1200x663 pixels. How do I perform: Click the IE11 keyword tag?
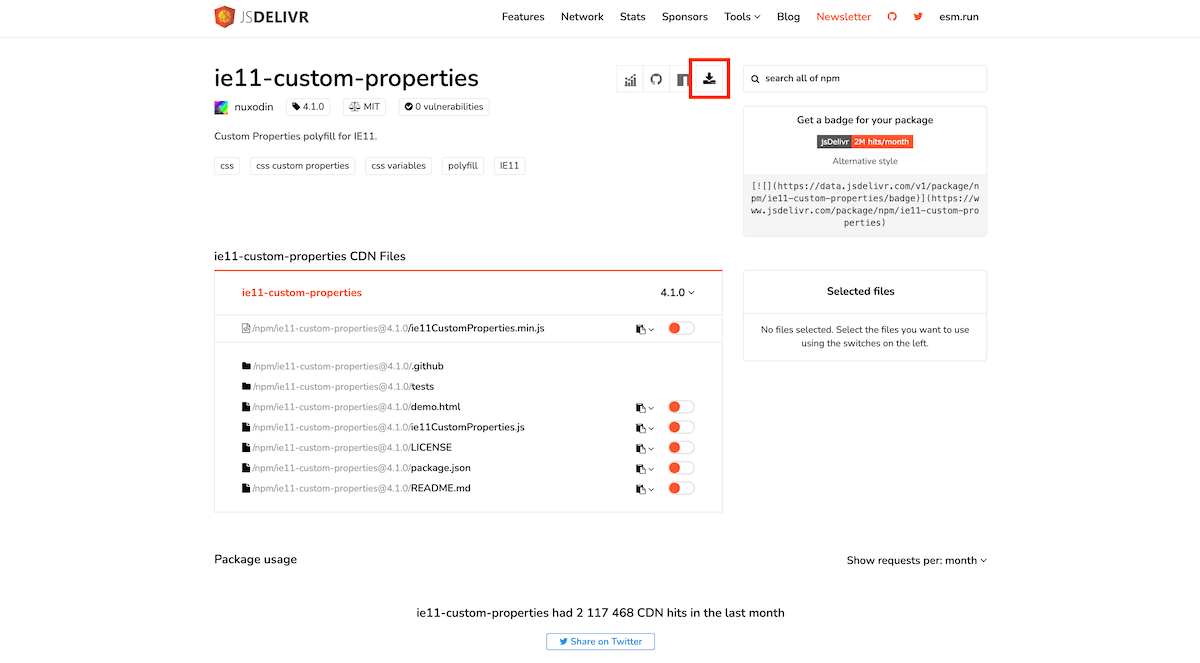point(510,166)
